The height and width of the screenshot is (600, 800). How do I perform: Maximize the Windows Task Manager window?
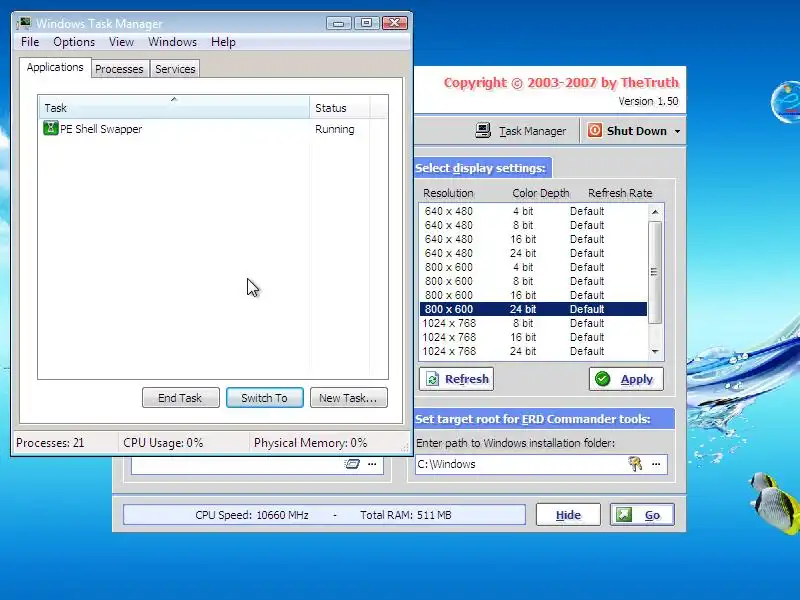pyautogui.click(x=366, y=23)
